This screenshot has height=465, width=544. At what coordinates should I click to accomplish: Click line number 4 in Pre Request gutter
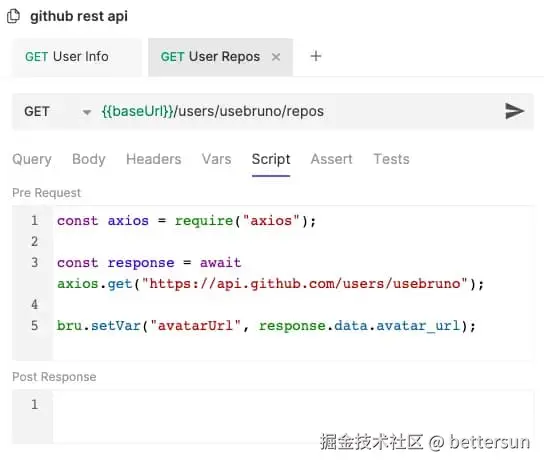coord(34,305)
